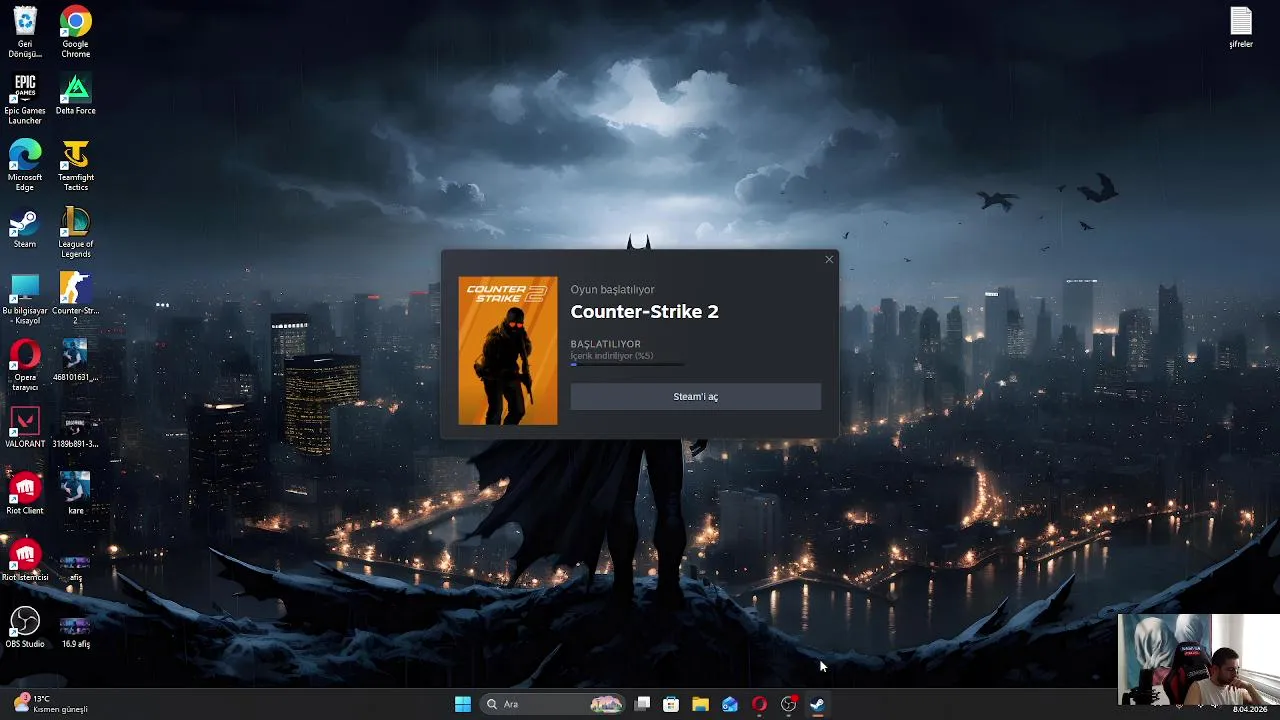Image resolution: width=1280 pixels, height=720 pixels.
Task: Select the League of Legends desktop icon
Action: (x=75, y=232)
